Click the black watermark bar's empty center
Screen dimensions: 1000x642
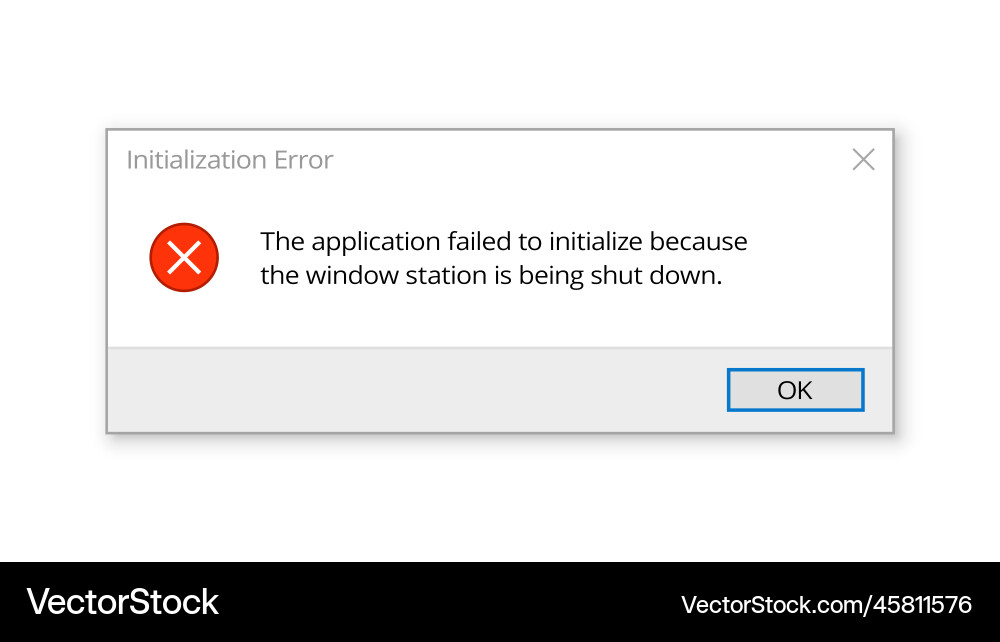(x=450, y=602)
